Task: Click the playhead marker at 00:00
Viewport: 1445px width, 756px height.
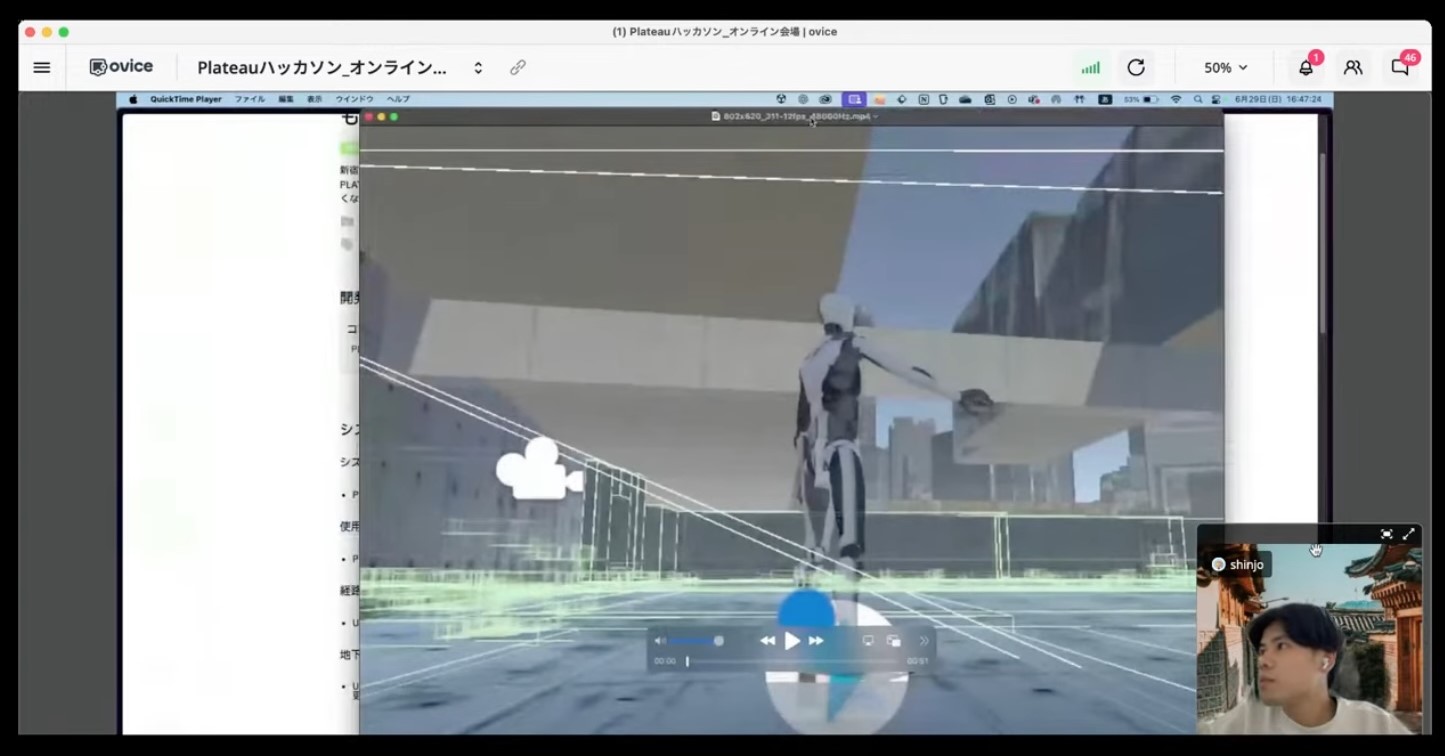Action: coord(687,661)
